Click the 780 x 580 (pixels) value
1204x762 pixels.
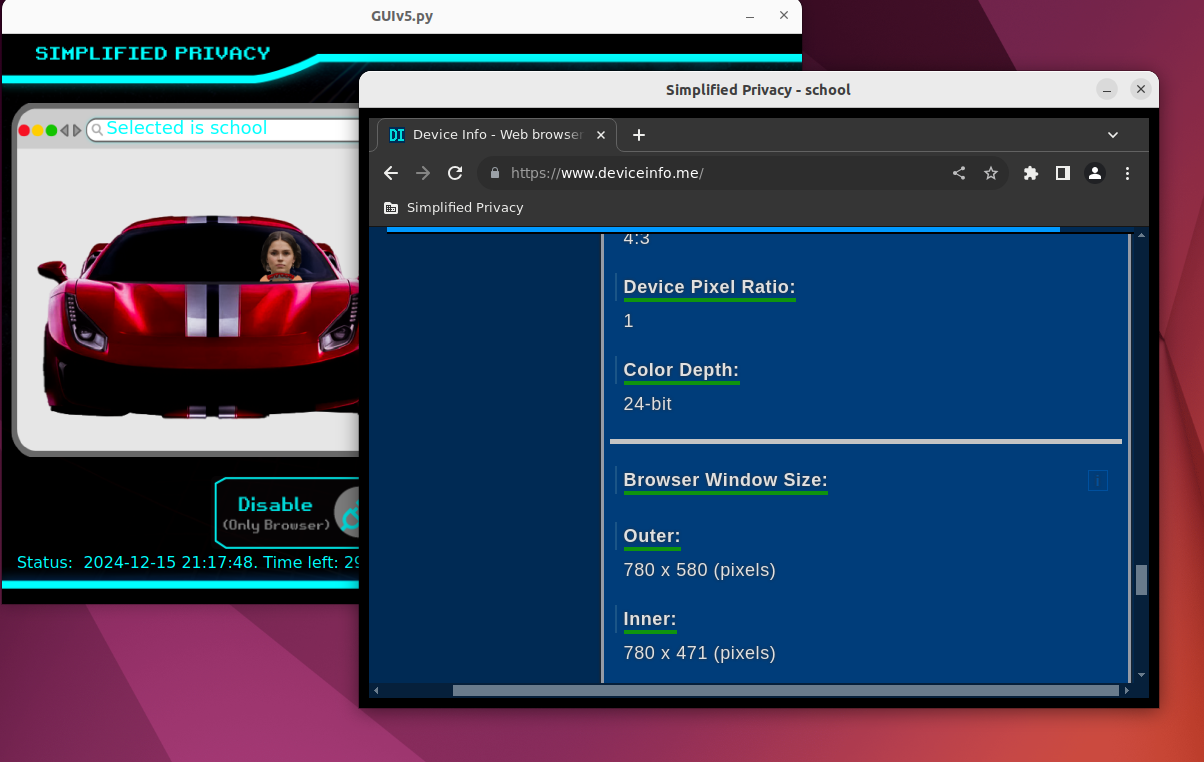click(x=700, y=570)
